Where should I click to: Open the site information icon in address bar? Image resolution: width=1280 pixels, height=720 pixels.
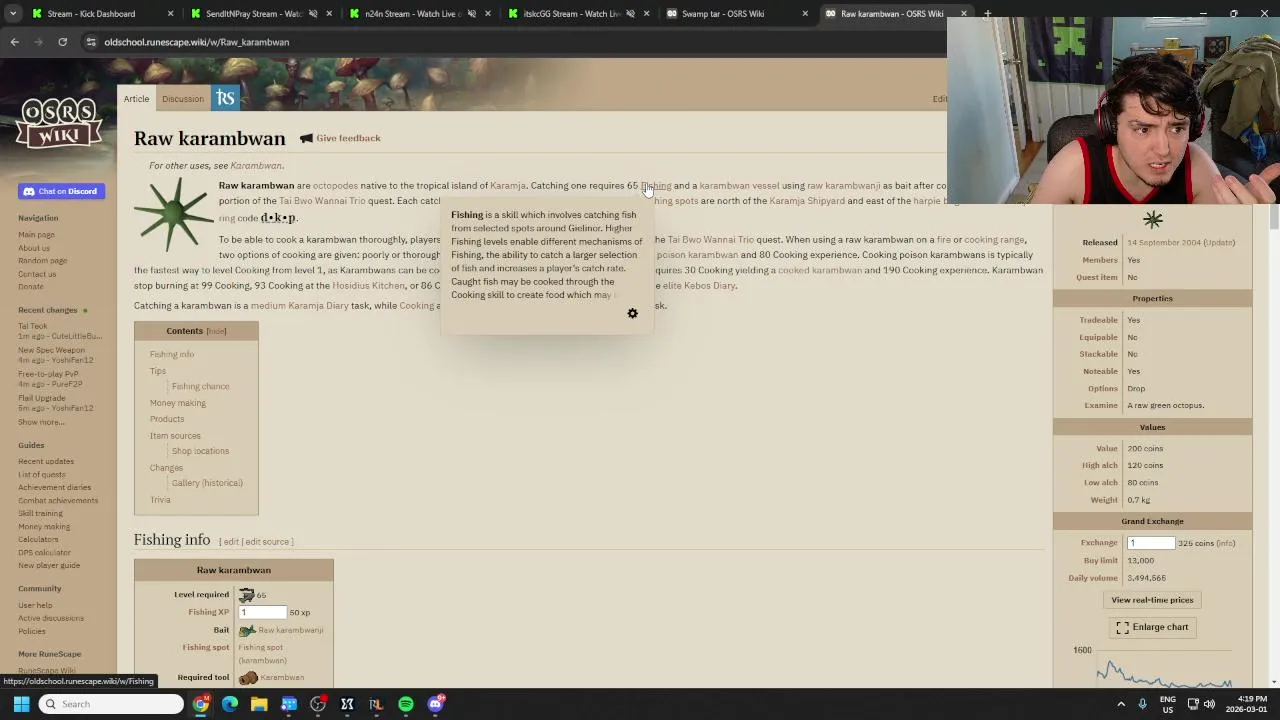(x=91, y=42)
